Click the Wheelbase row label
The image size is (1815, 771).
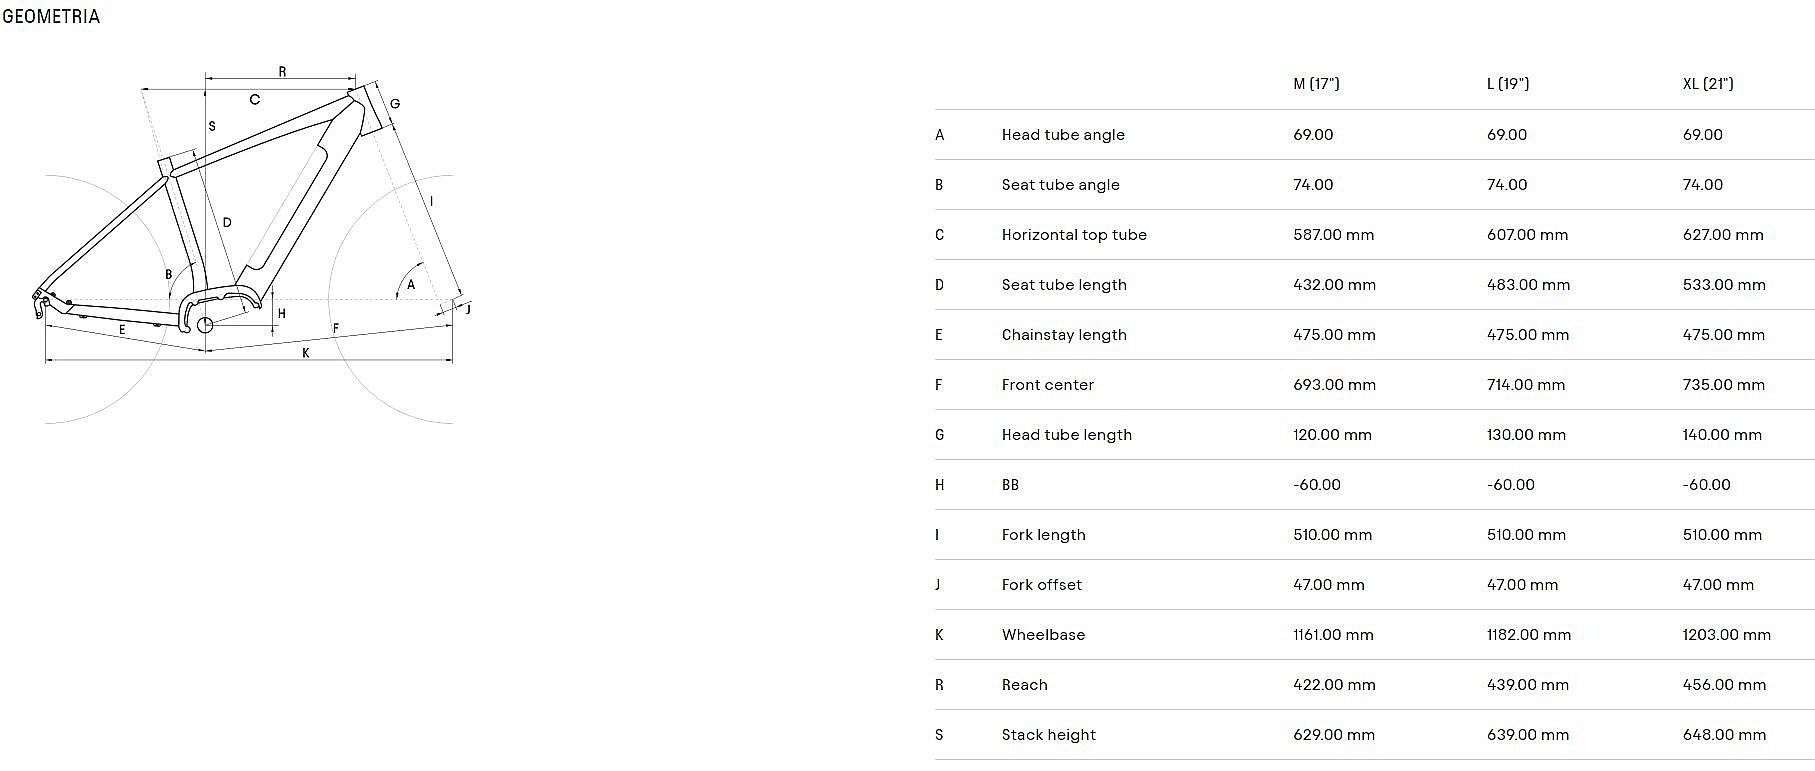pos(1043,635)
